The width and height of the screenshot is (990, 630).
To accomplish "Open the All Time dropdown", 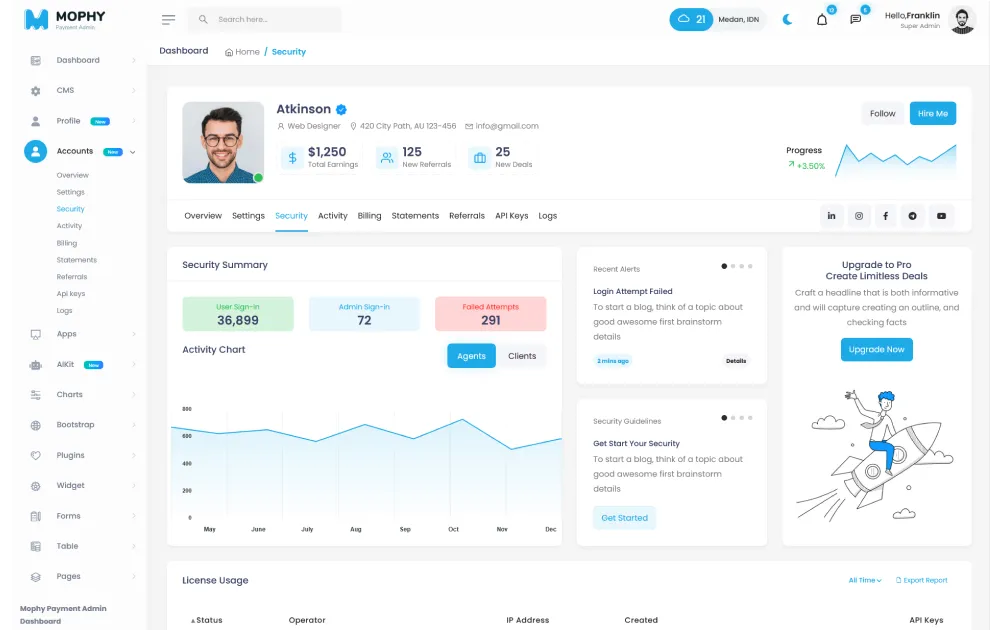I will click(x=864, y=580).
